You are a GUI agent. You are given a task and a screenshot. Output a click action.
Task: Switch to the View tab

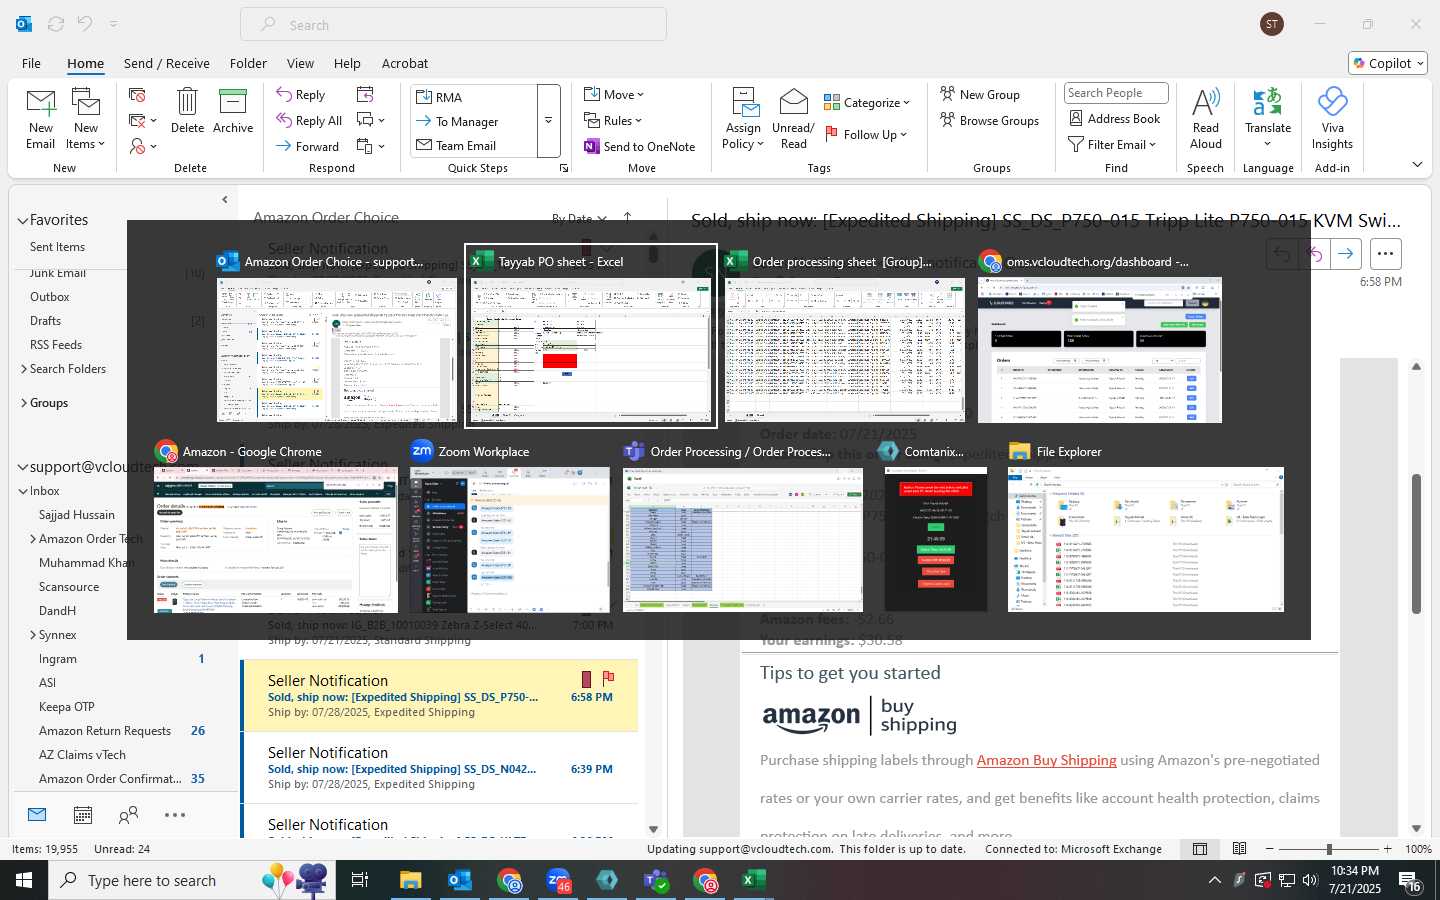[300, 63]
